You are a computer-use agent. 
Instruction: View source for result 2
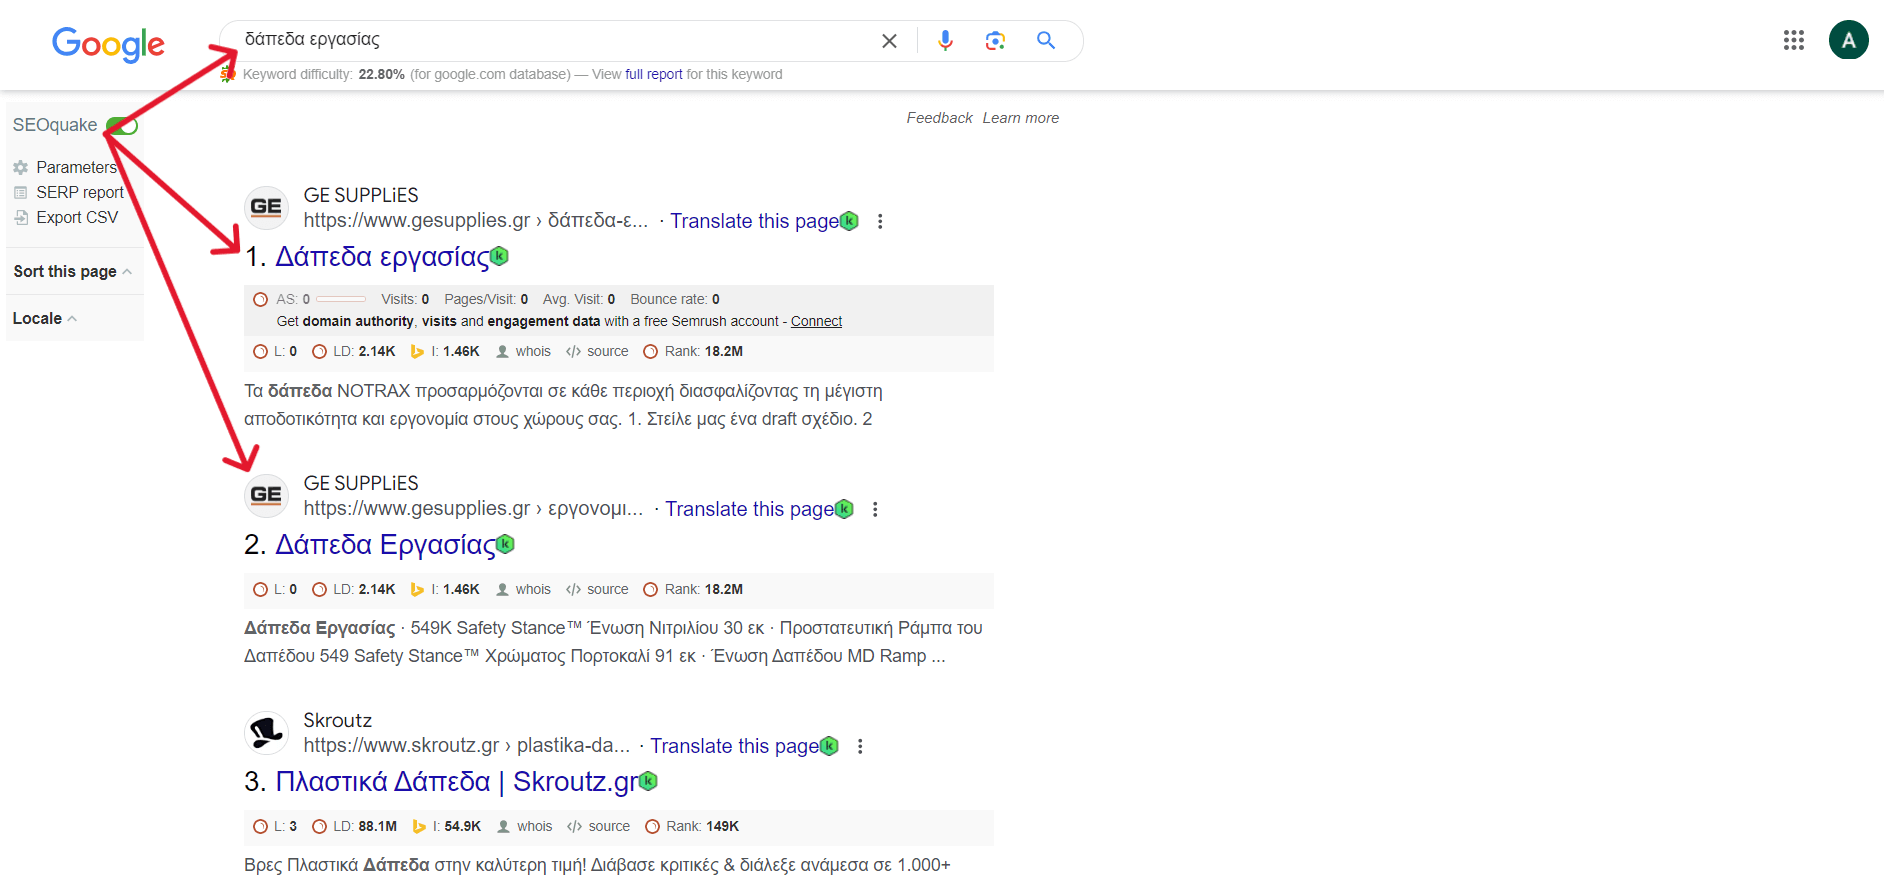(x=597, y=589)
